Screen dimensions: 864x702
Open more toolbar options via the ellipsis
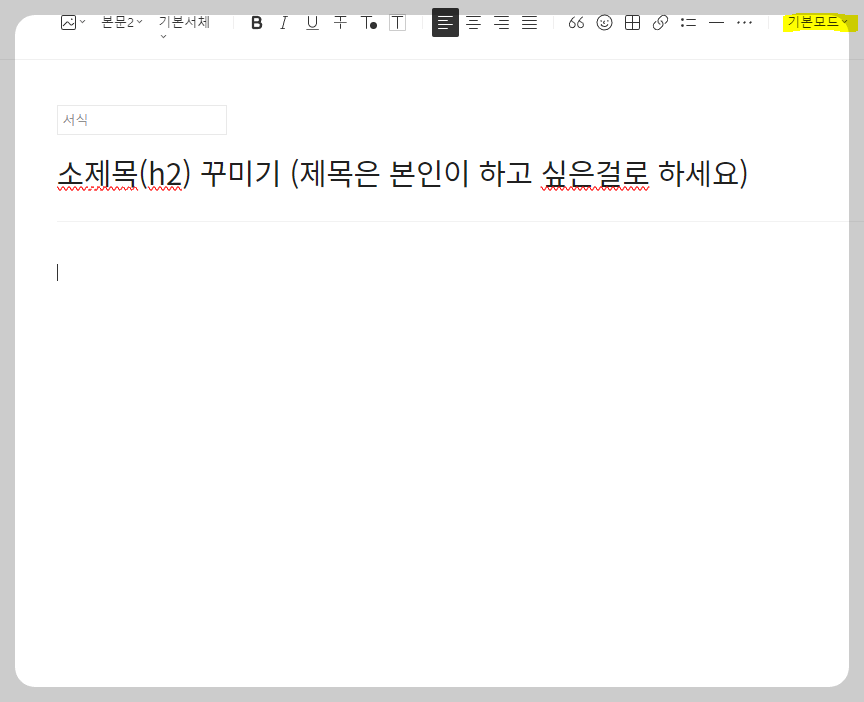(744, 22)
